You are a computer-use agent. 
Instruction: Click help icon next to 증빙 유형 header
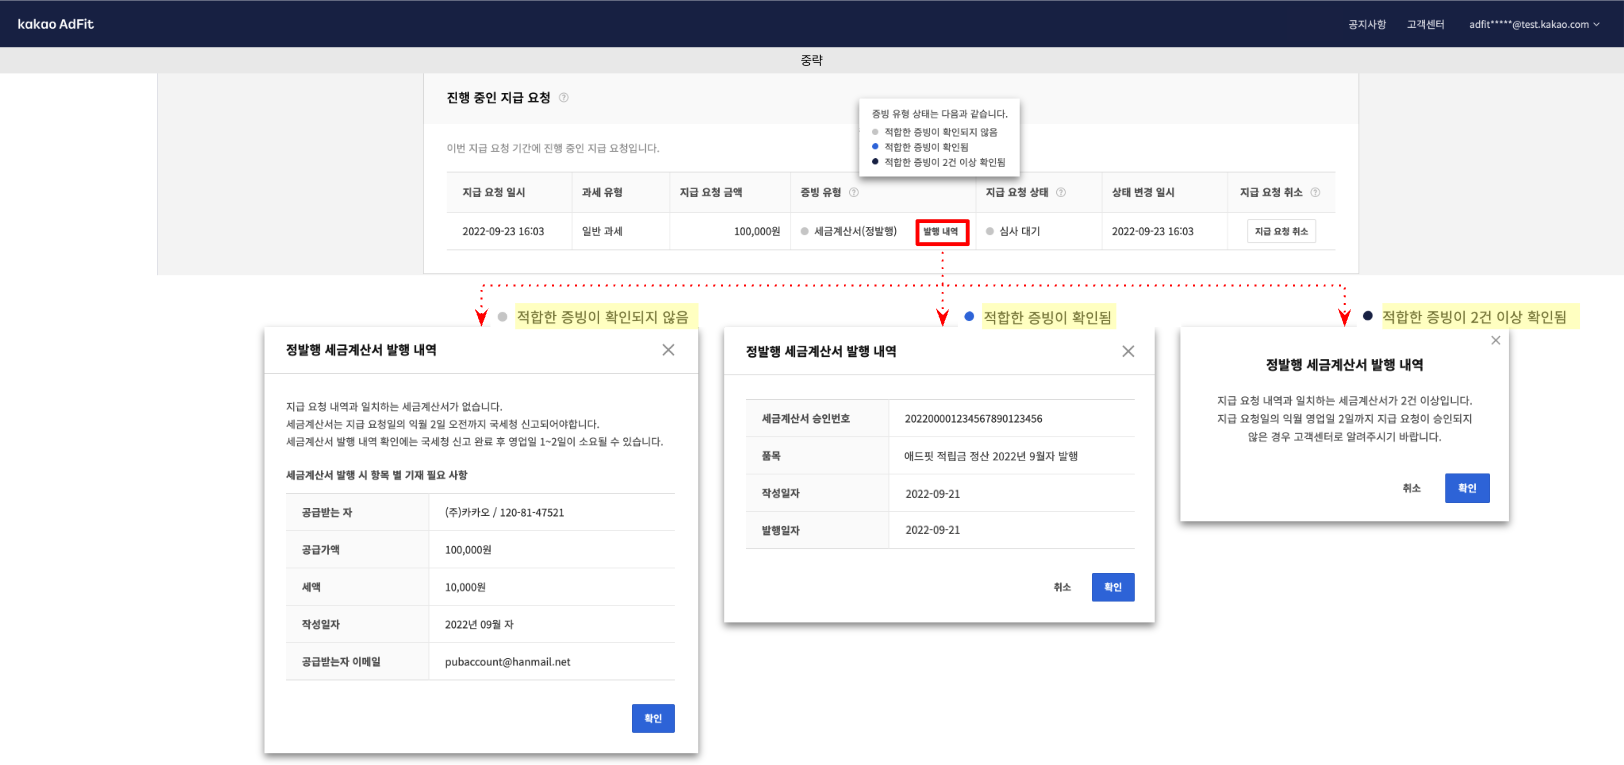point(854,192)
